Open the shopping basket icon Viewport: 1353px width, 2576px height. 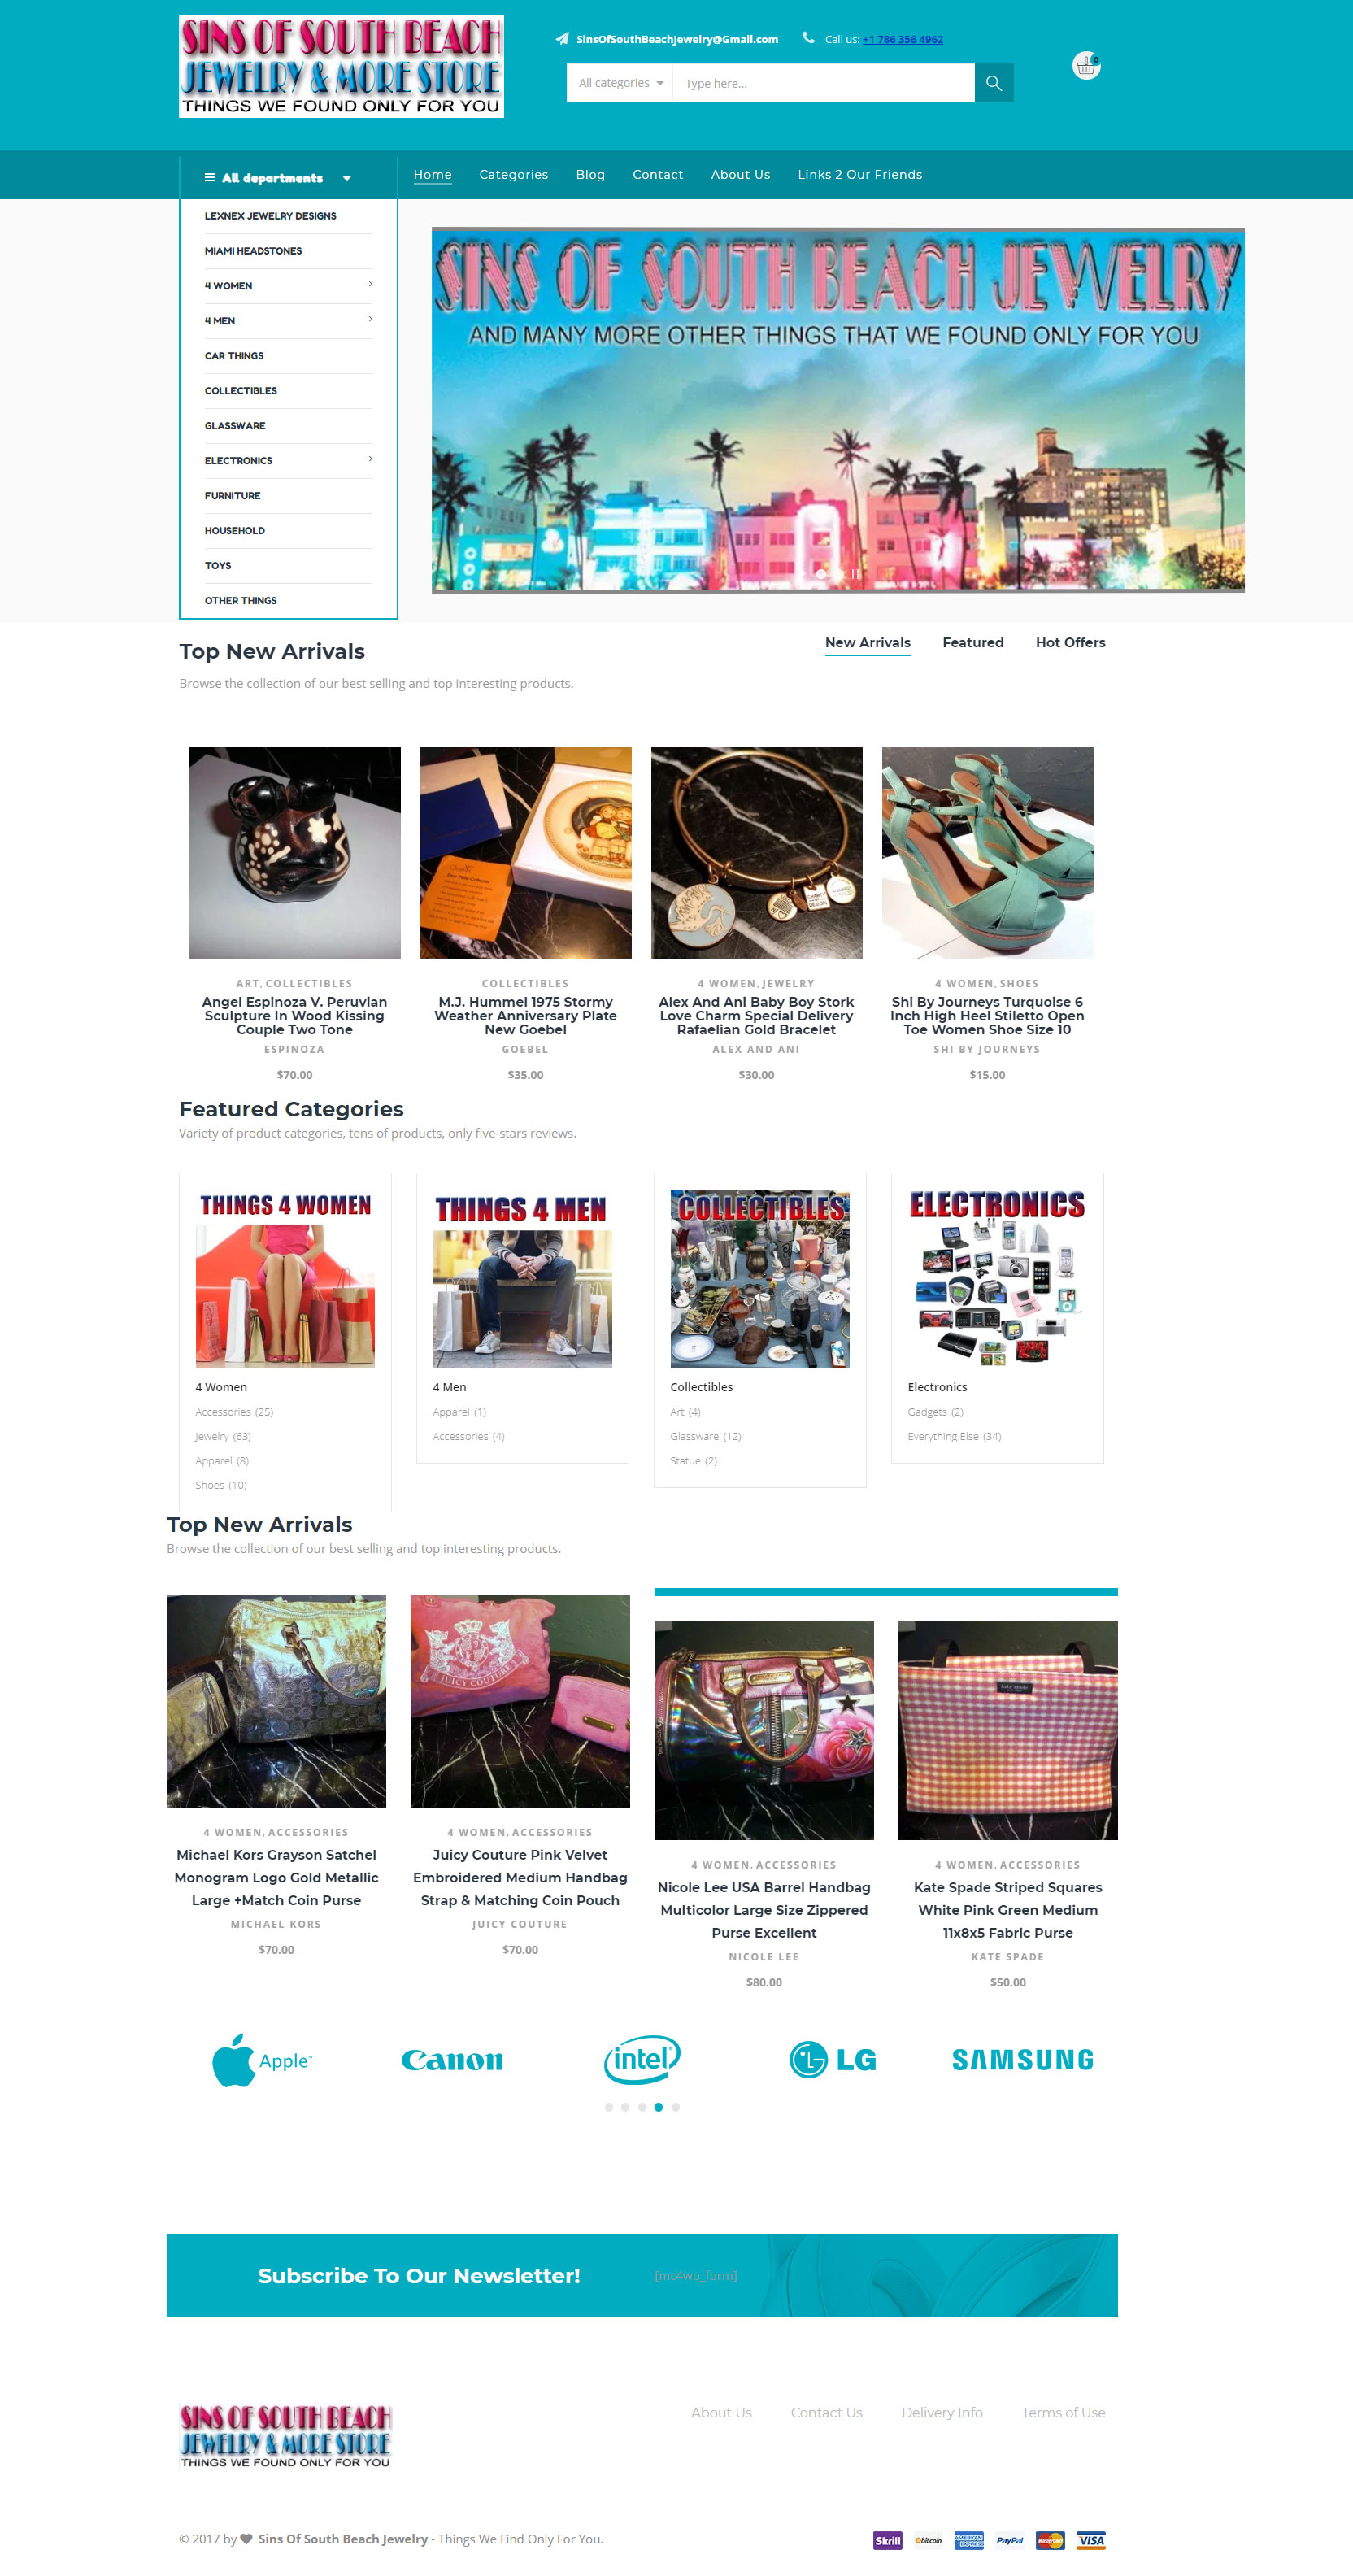click(1086, 66)
